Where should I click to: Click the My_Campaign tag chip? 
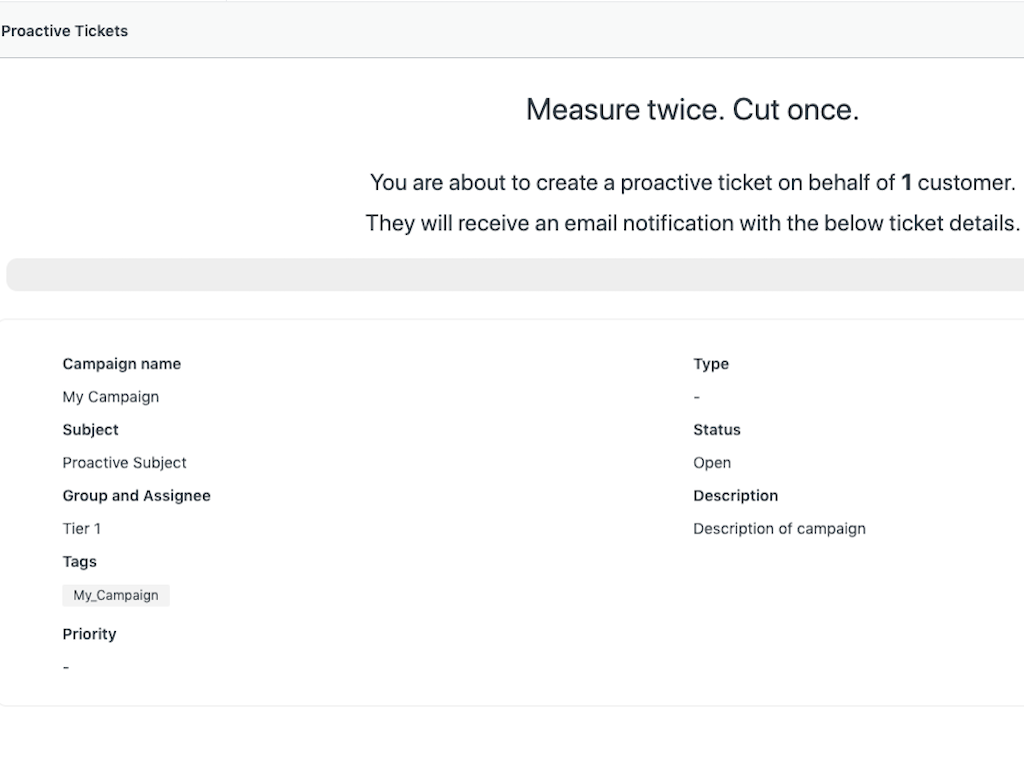pos(116,595)
